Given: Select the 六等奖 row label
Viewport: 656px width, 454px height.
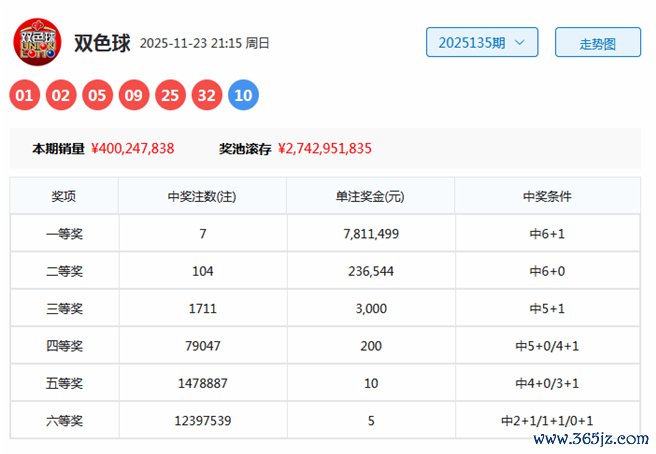Looking at the screenshot, I should (x=64, y=421).
